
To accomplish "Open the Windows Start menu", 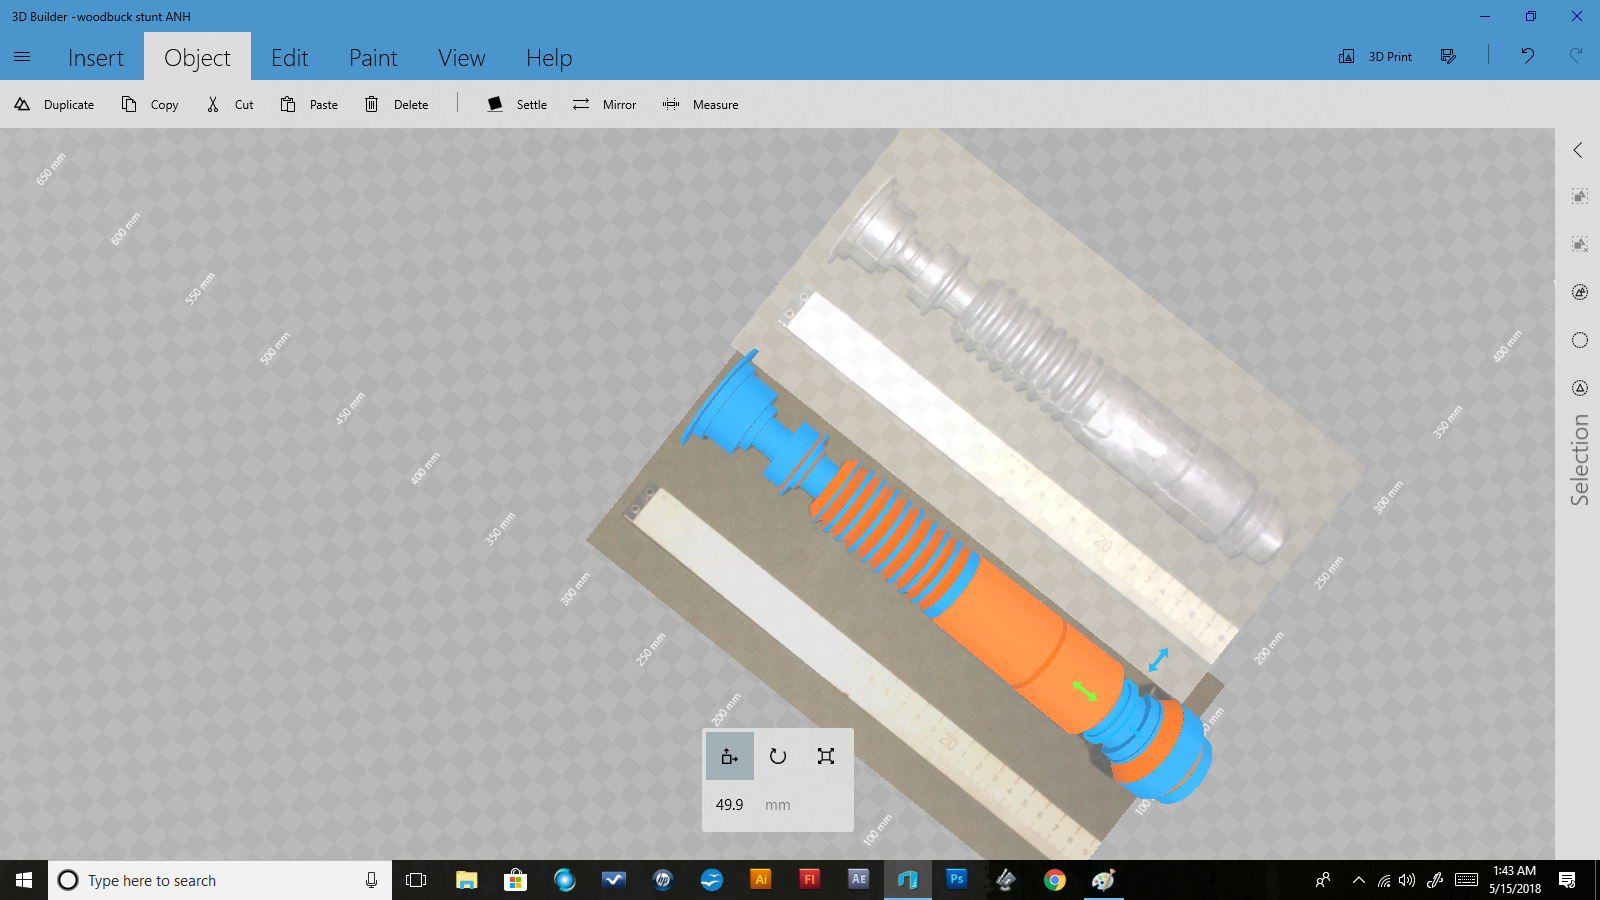I will (24, 880).
